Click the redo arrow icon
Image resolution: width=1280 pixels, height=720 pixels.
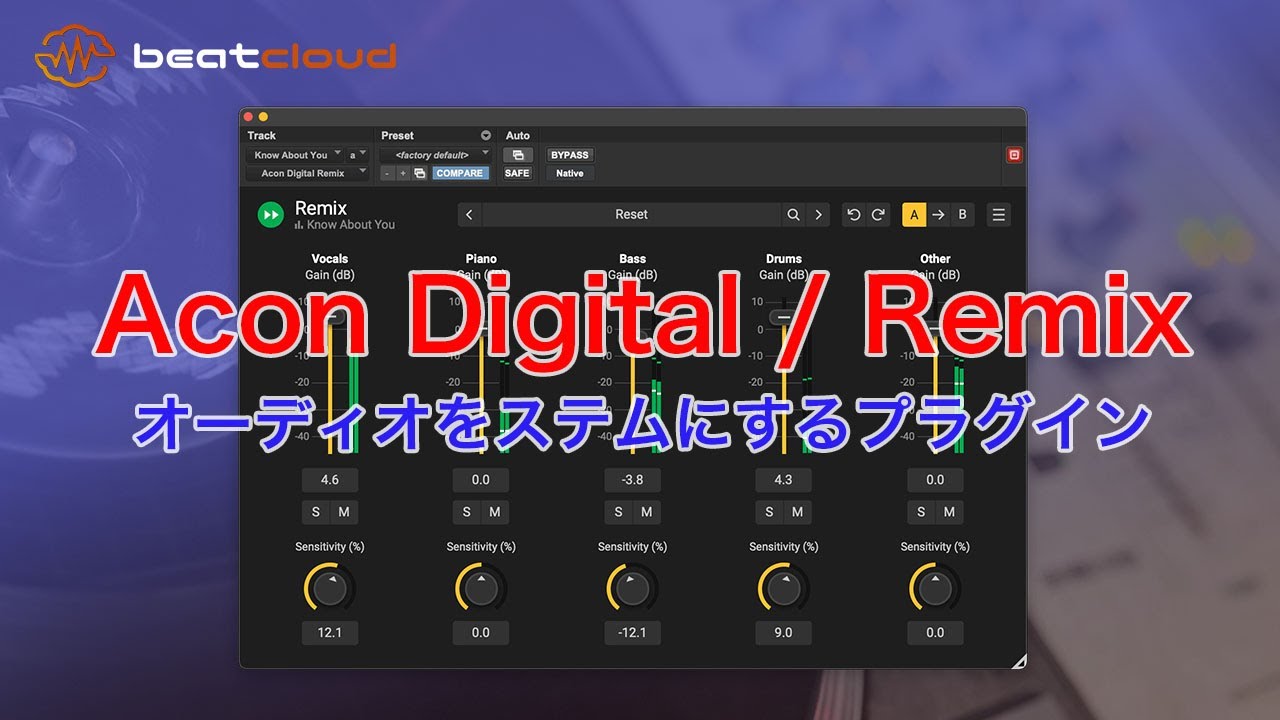click(878, 214)
